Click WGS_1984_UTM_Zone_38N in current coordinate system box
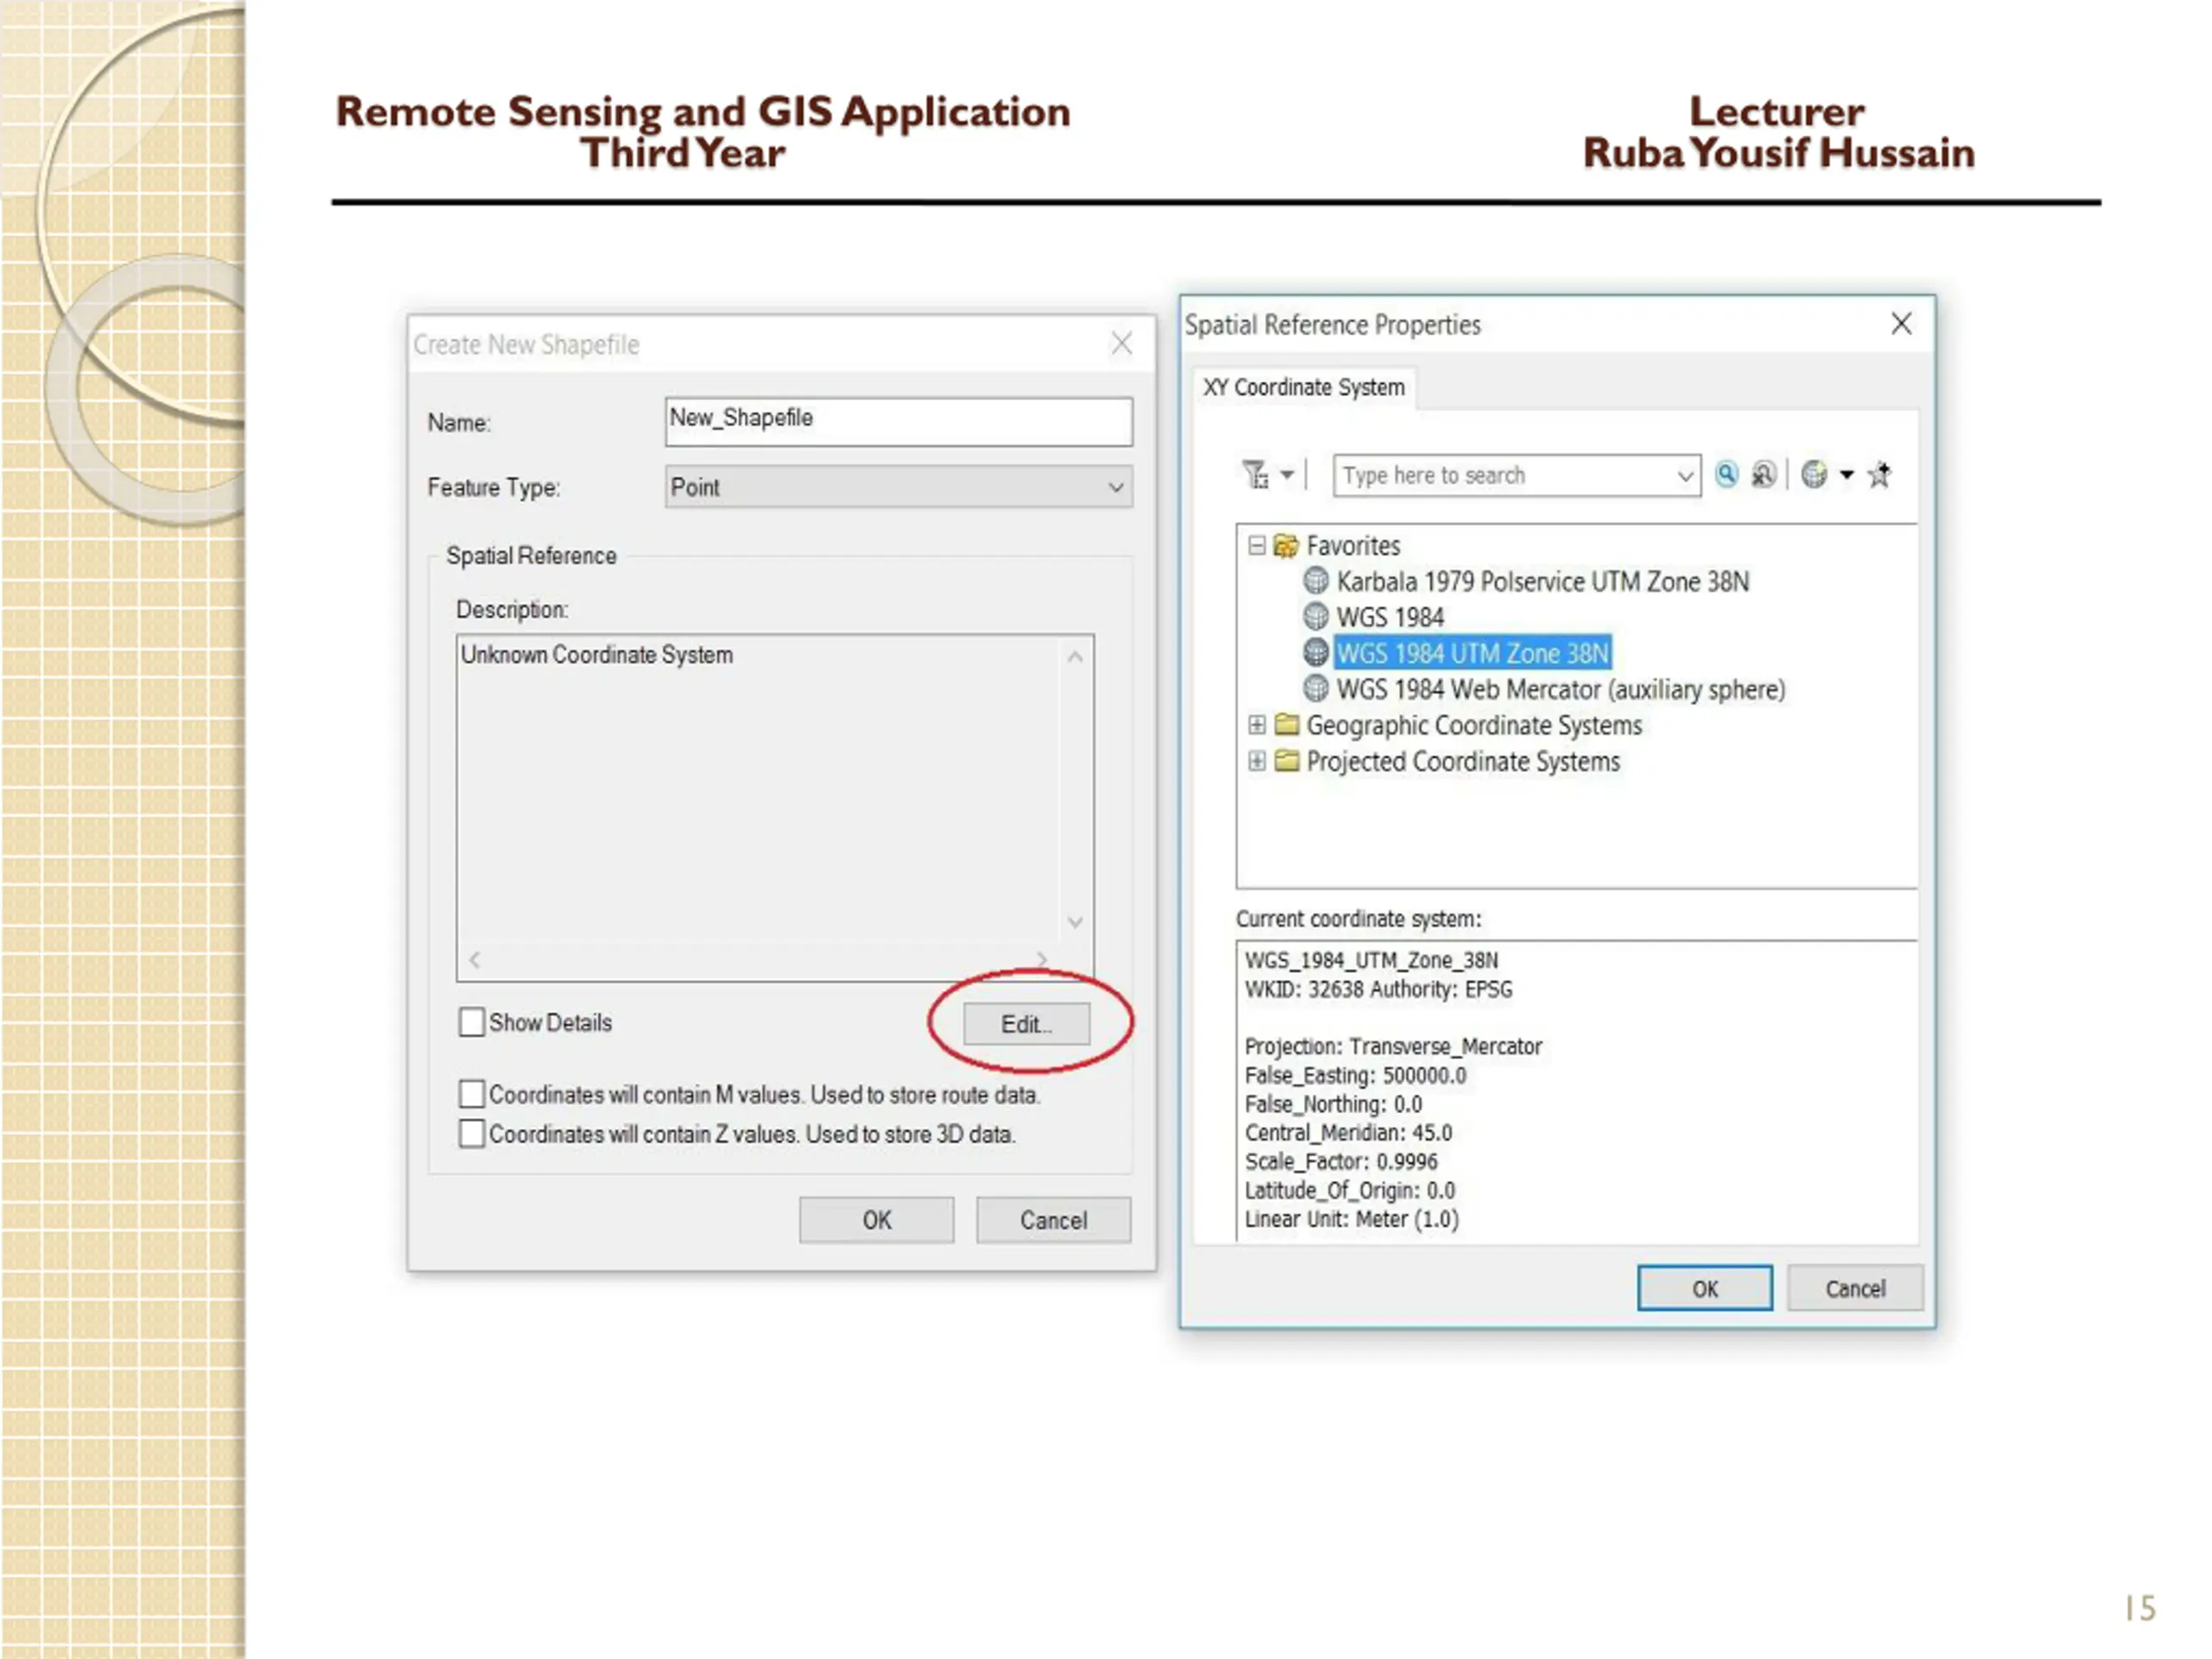This screenshot has width=2212, height=1659. click(1371, 961)
